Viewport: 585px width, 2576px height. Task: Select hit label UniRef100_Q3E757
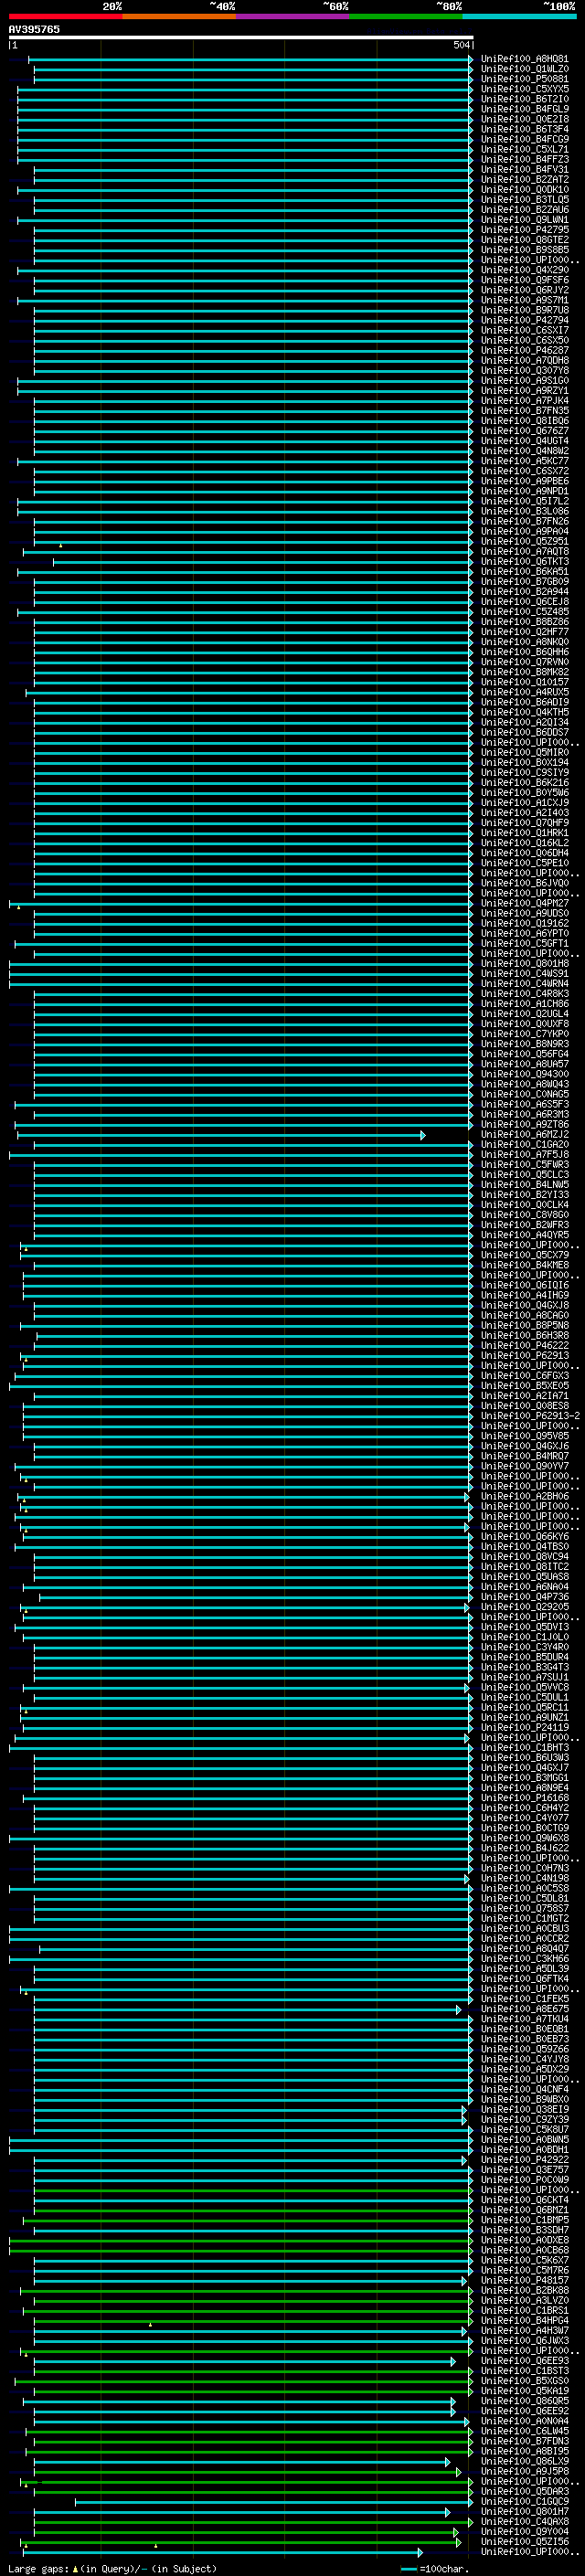(525, 2170)
